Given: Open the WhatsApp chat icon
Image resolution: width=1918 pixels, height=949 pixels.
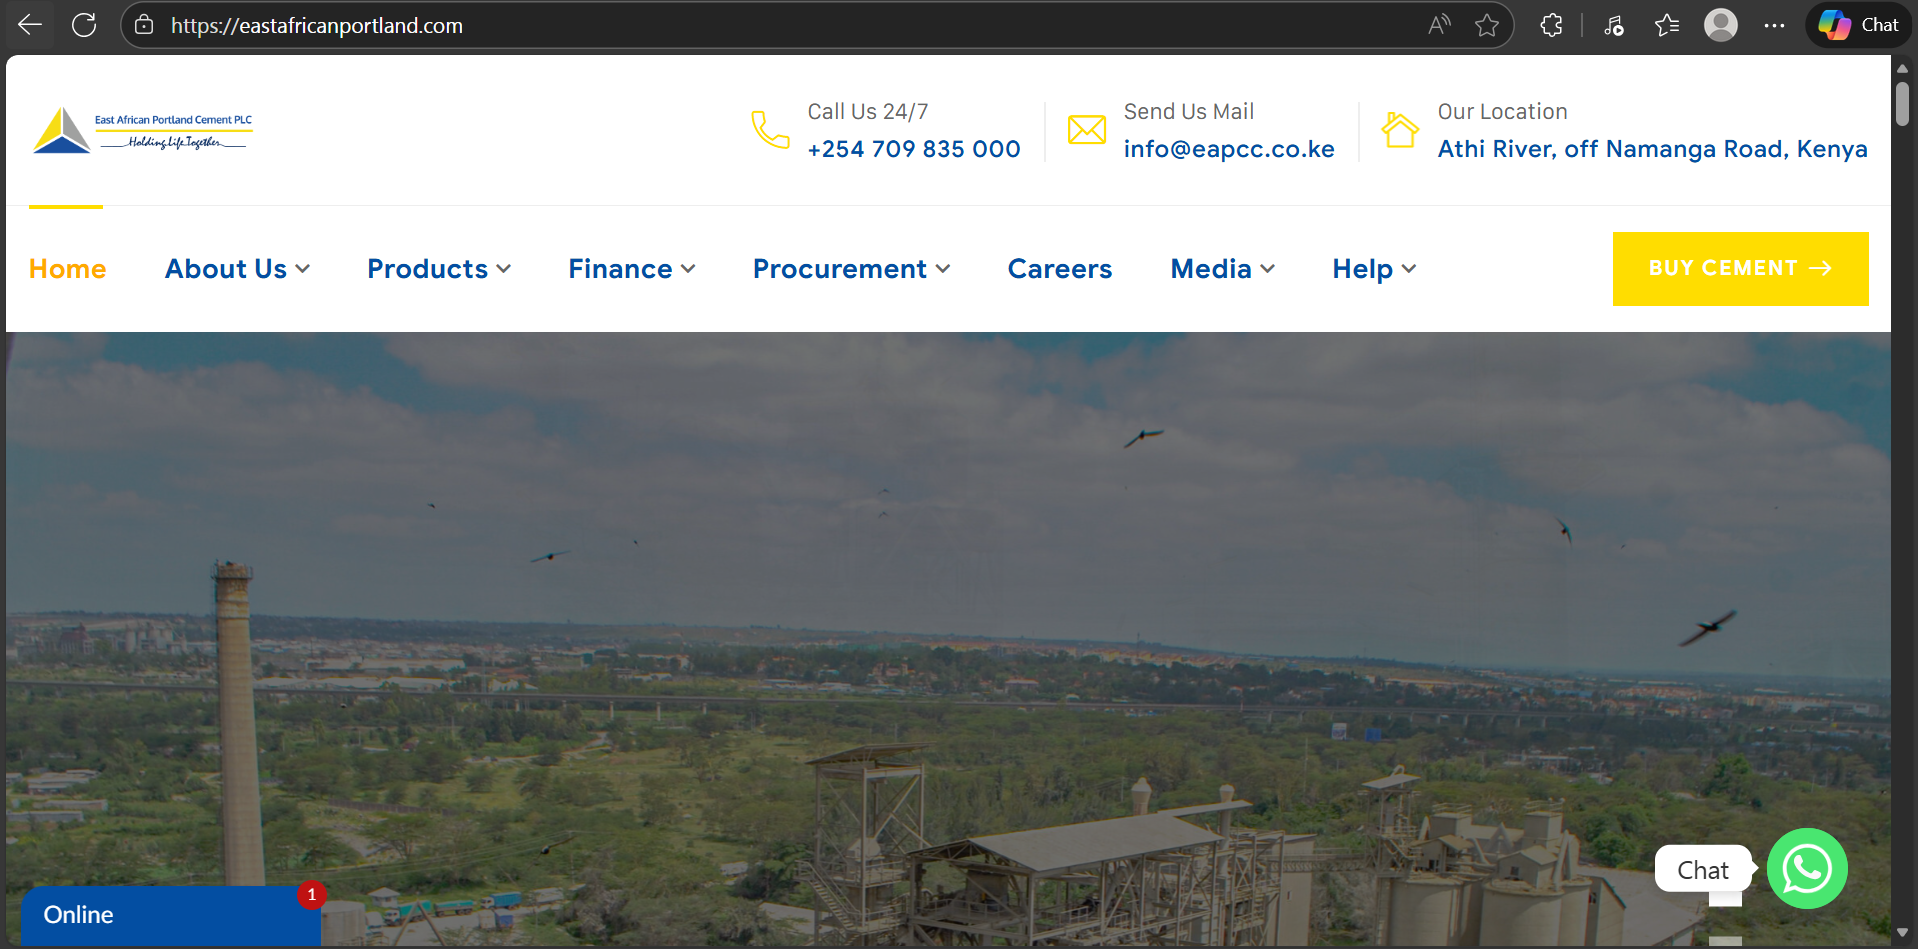Looking at the screenshot, I should coord(1806,868).
